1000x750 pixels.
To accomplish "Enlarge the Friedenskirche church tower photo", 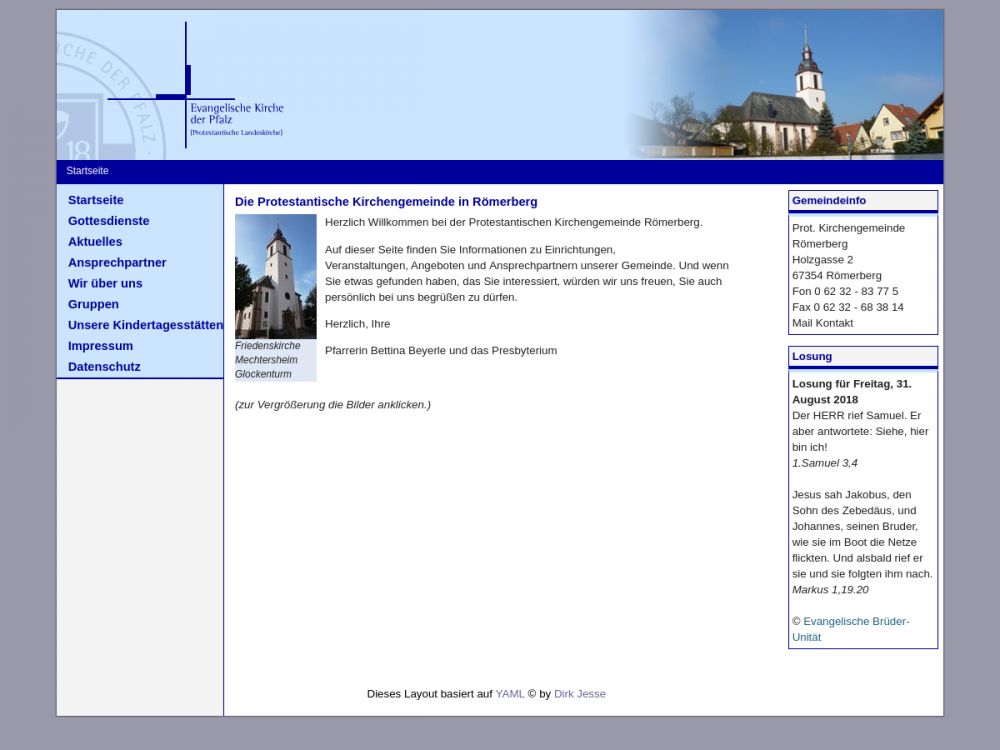I will pos(275,276).
